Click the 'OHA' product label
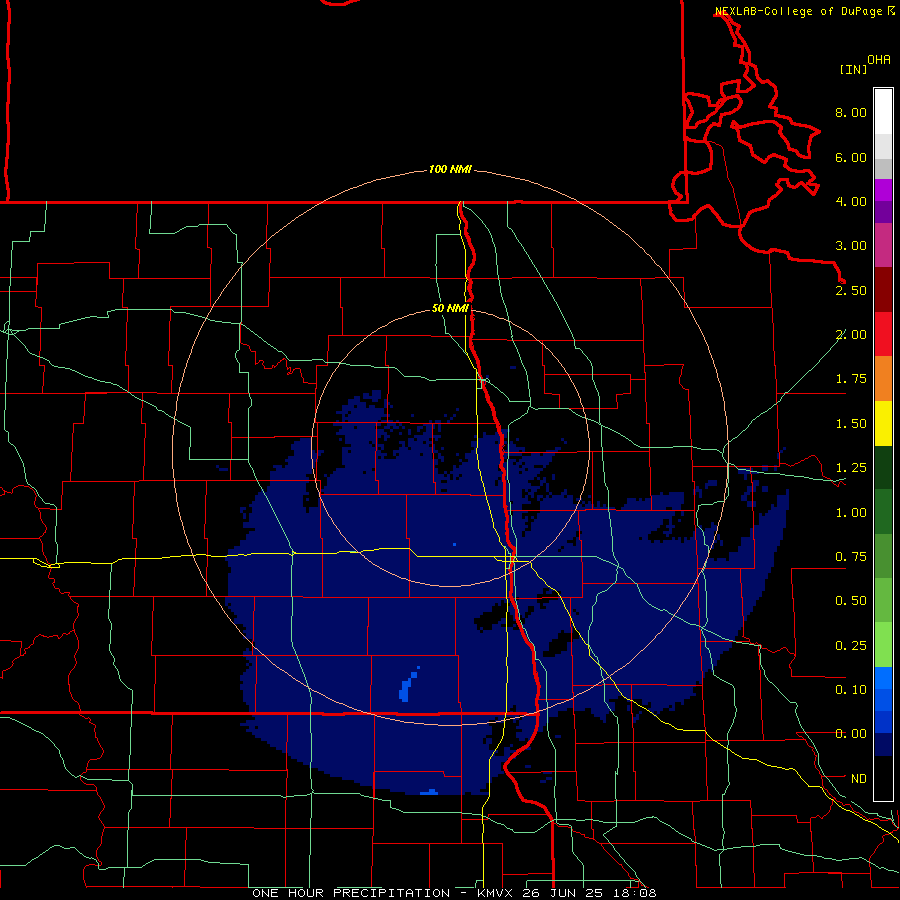The width and height of the screenshot is (900, 900). click(879, 60)
